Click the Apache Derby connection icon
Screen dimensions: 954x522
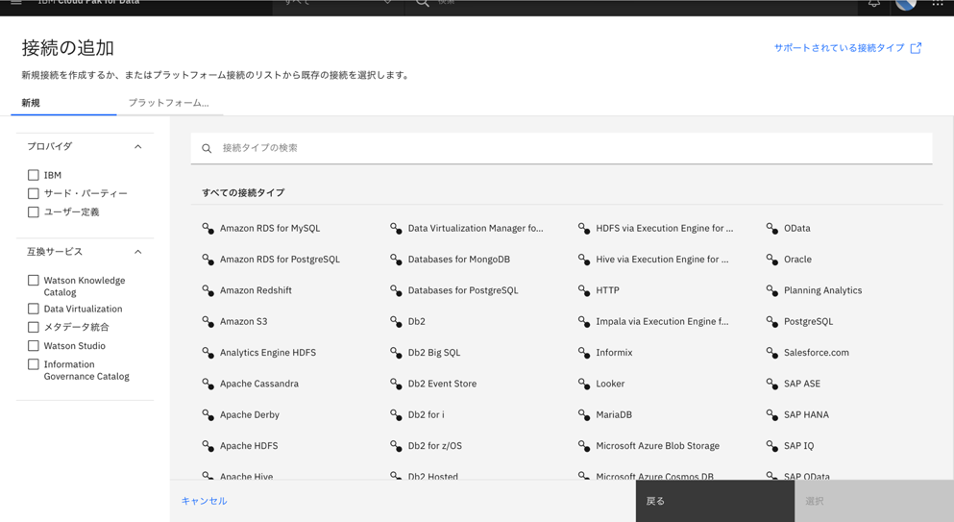click(208, 414)
